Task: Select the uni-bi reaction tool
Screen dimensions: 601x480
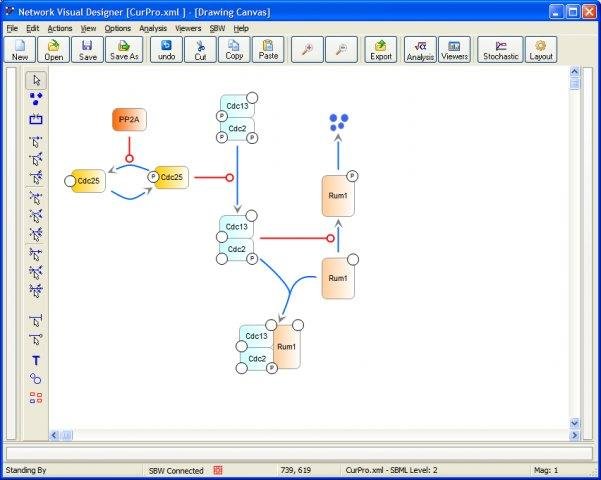Action: (36, 159)
